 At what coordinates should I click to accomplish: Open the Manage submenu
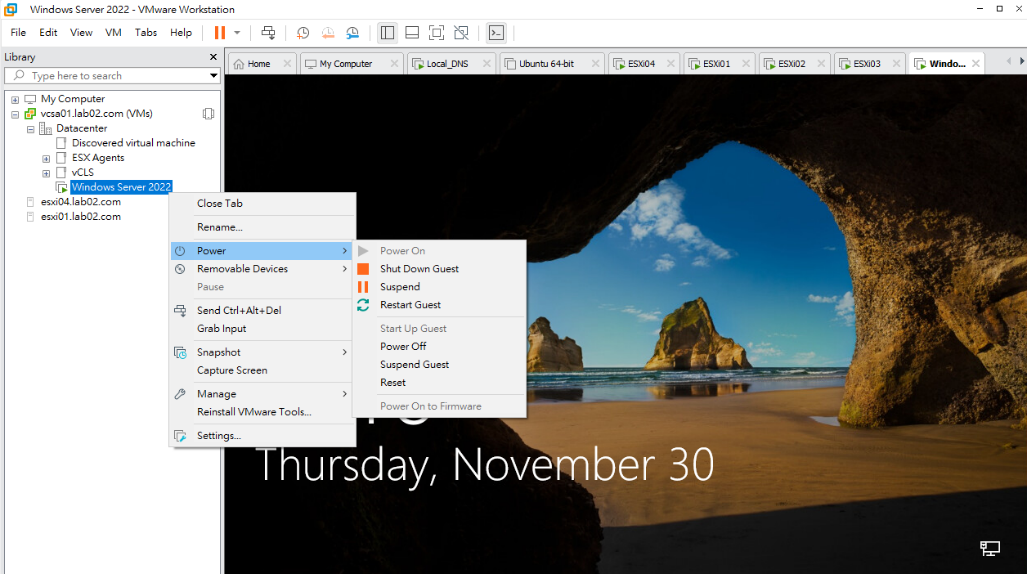(x=263, y=394)
